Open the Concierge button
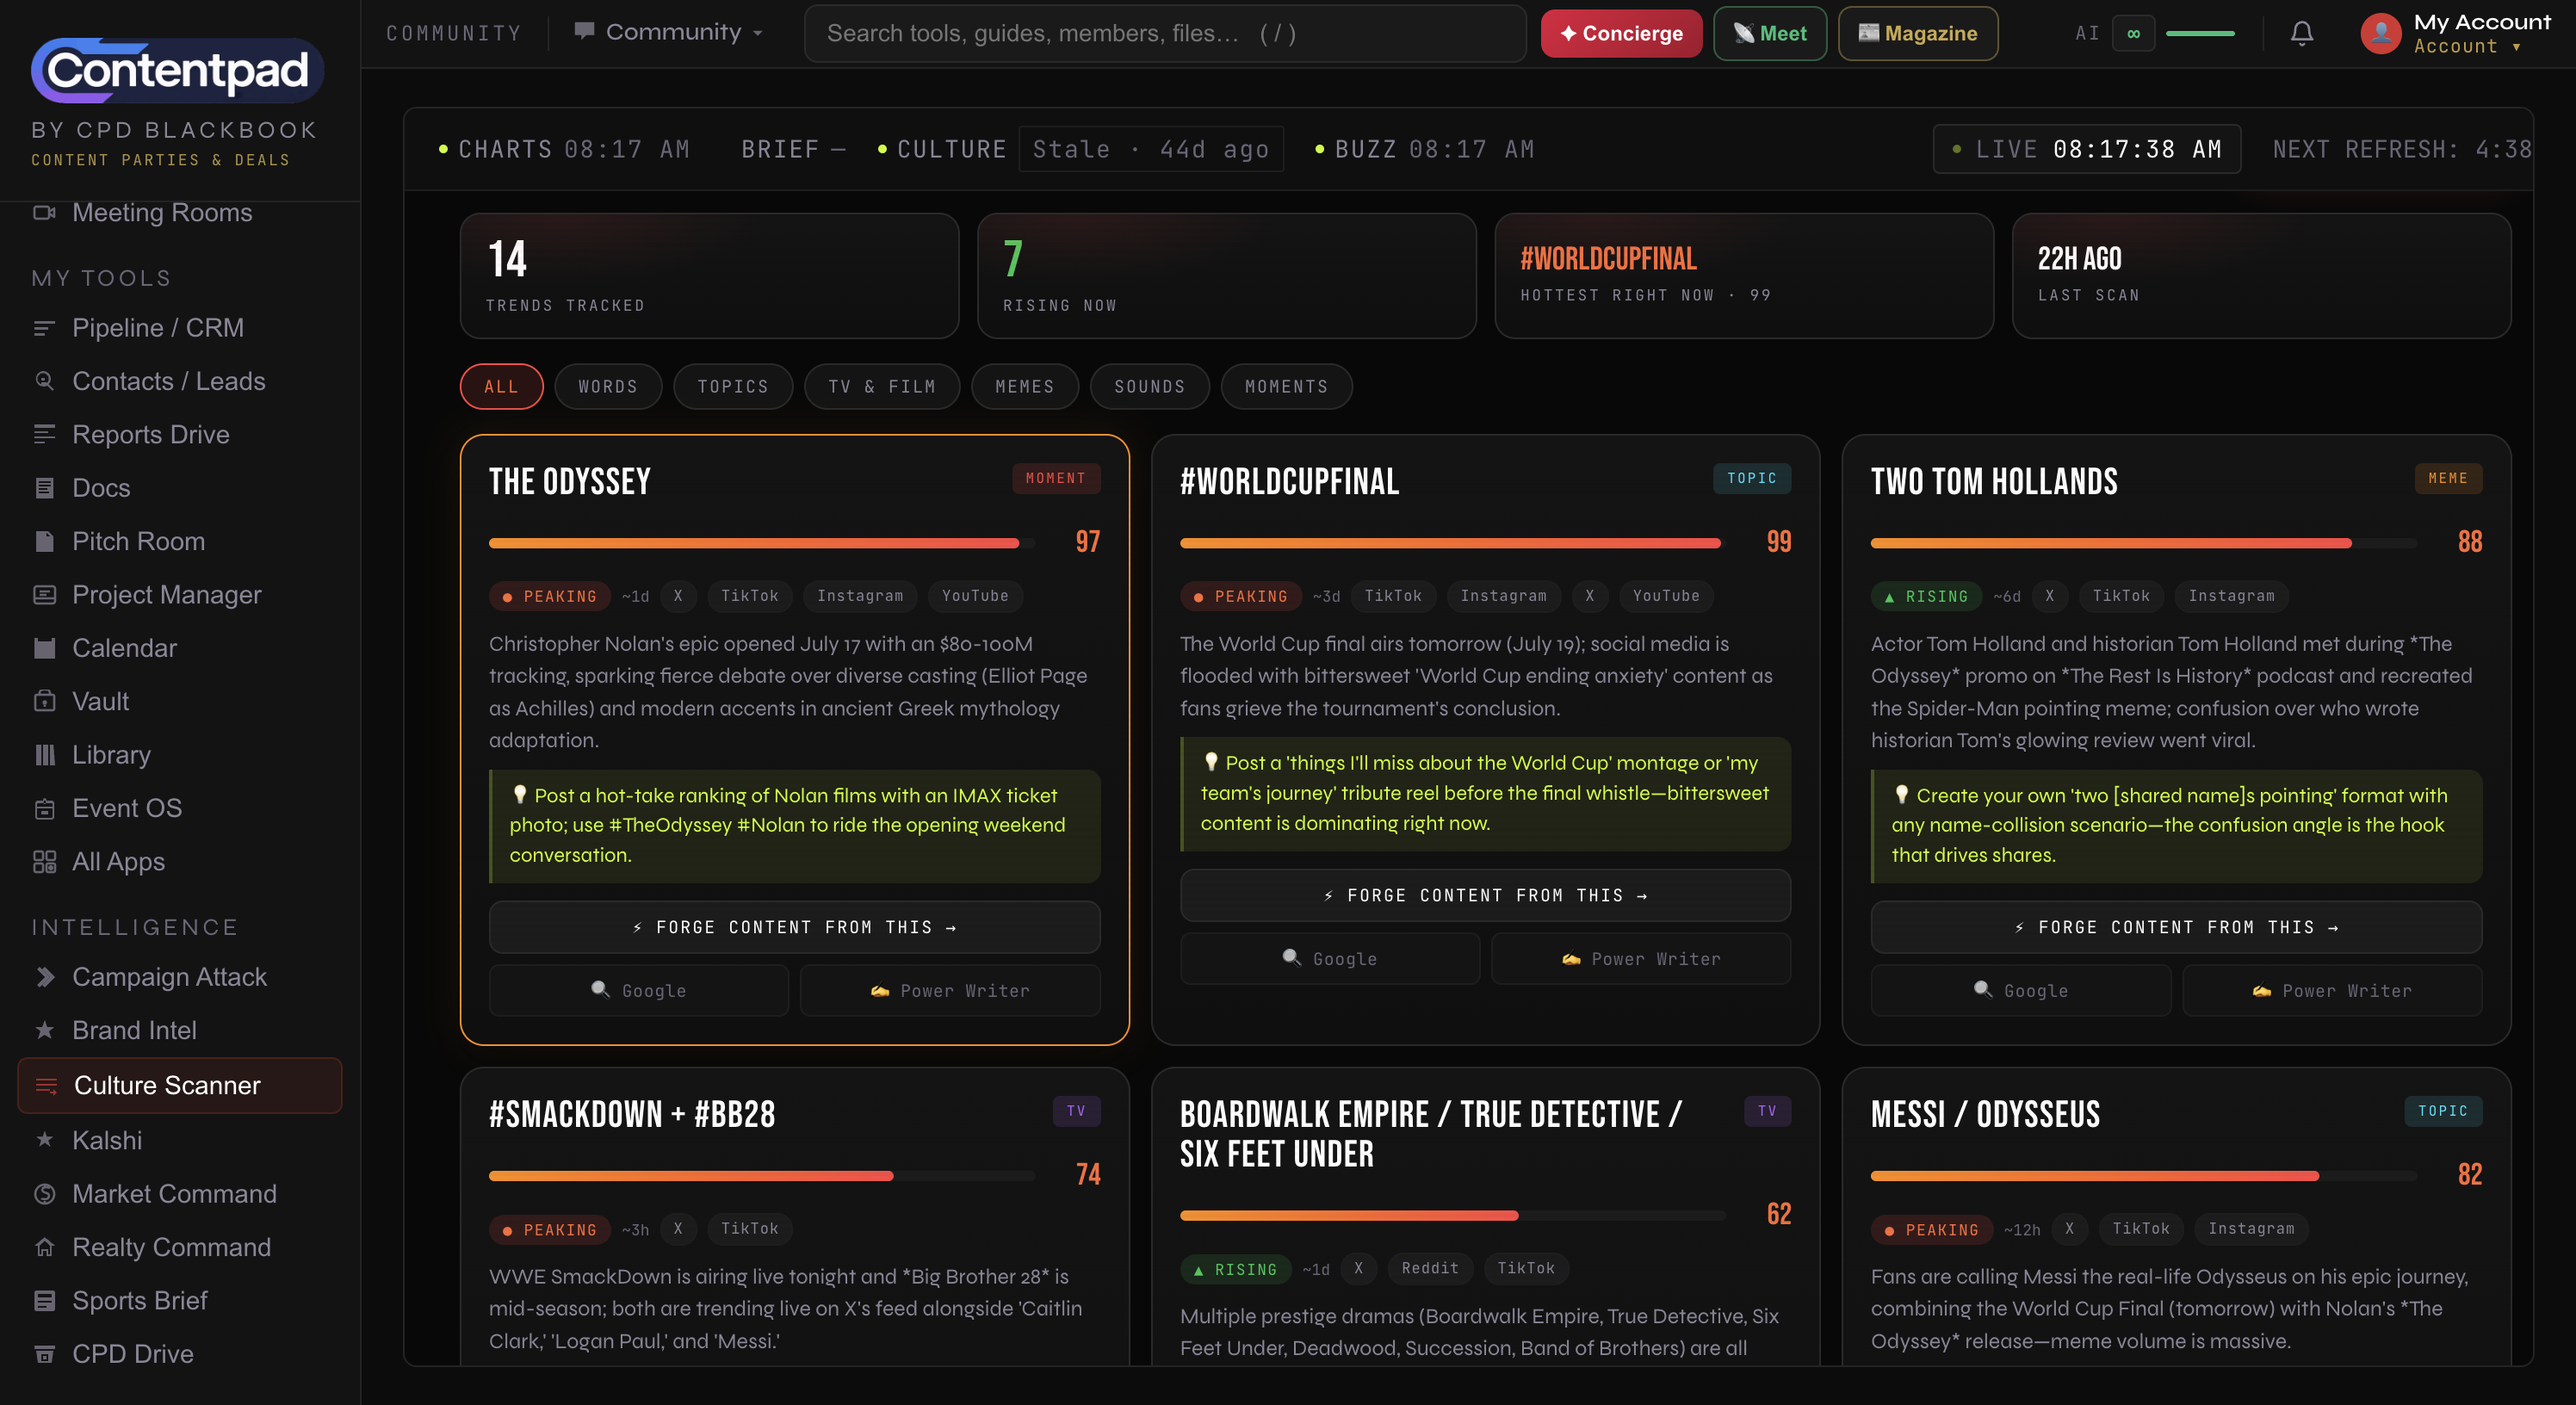This screenshot has width=2576, height=1405. (x=1621, y=33)
